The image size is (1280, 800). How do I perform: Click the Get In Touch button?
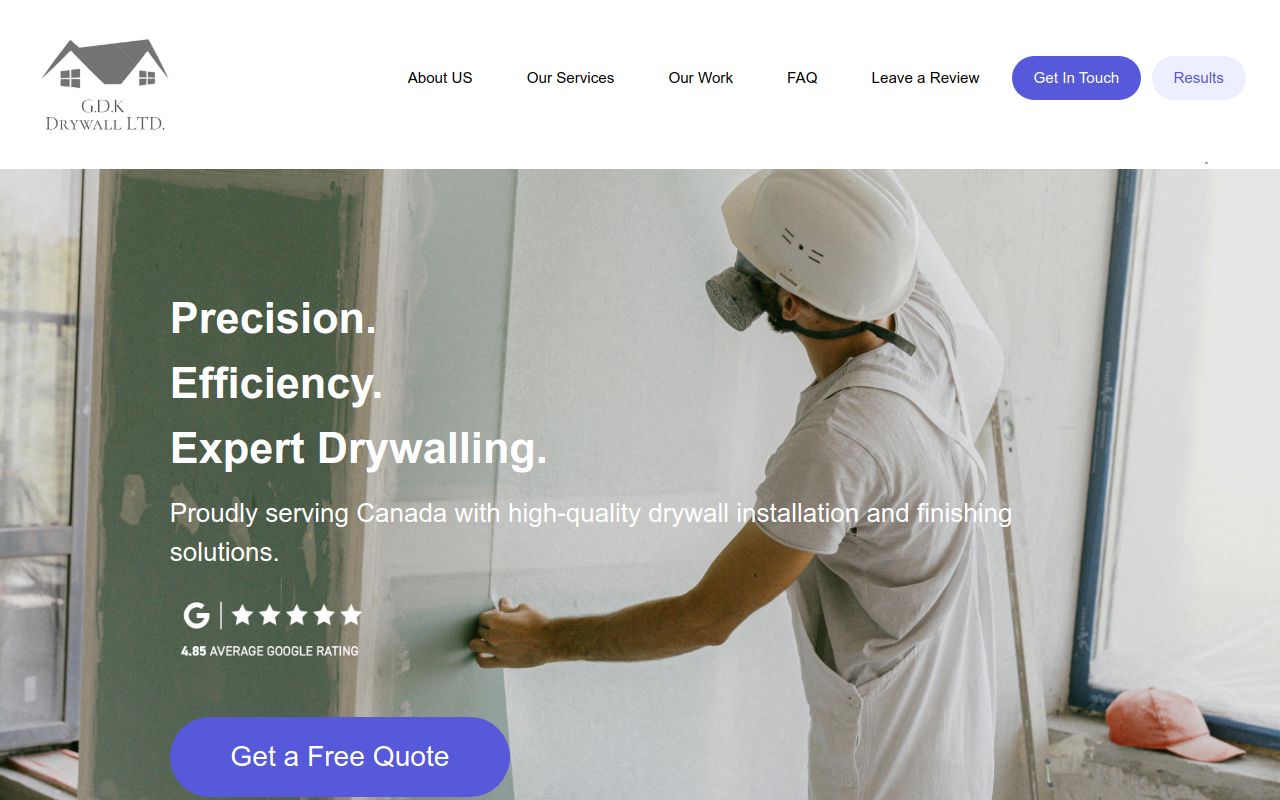[x=1076, y=78]
